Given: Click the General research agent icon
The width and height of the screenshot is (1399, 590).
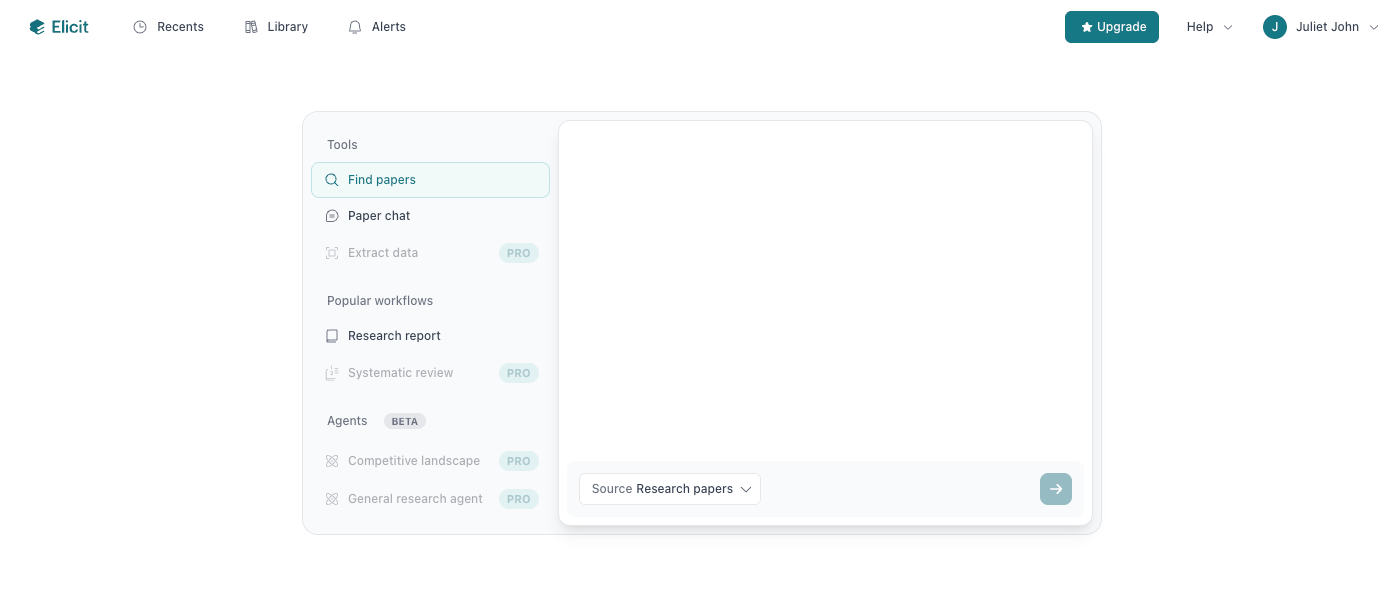Looking at the screenshot, I should (331, 498).
